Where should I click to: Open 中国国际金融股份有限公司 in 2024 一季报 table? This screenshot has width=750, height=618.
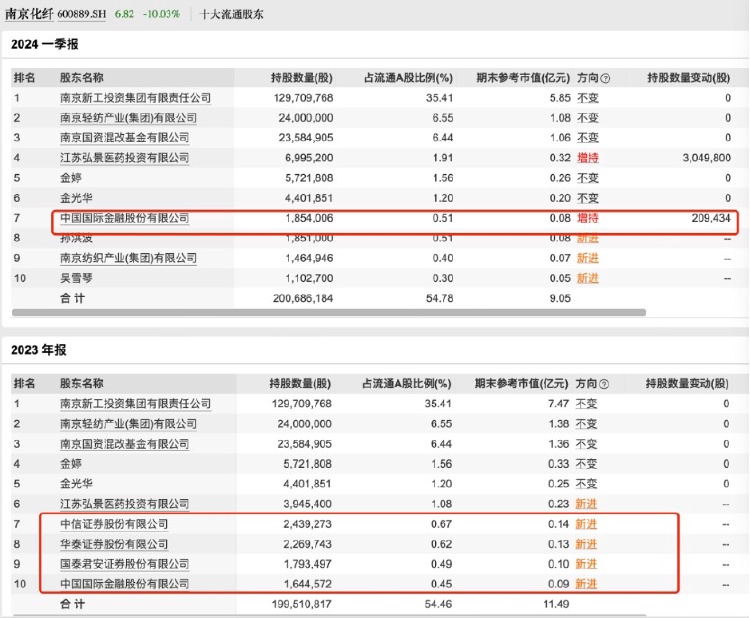tap(124, 218)
